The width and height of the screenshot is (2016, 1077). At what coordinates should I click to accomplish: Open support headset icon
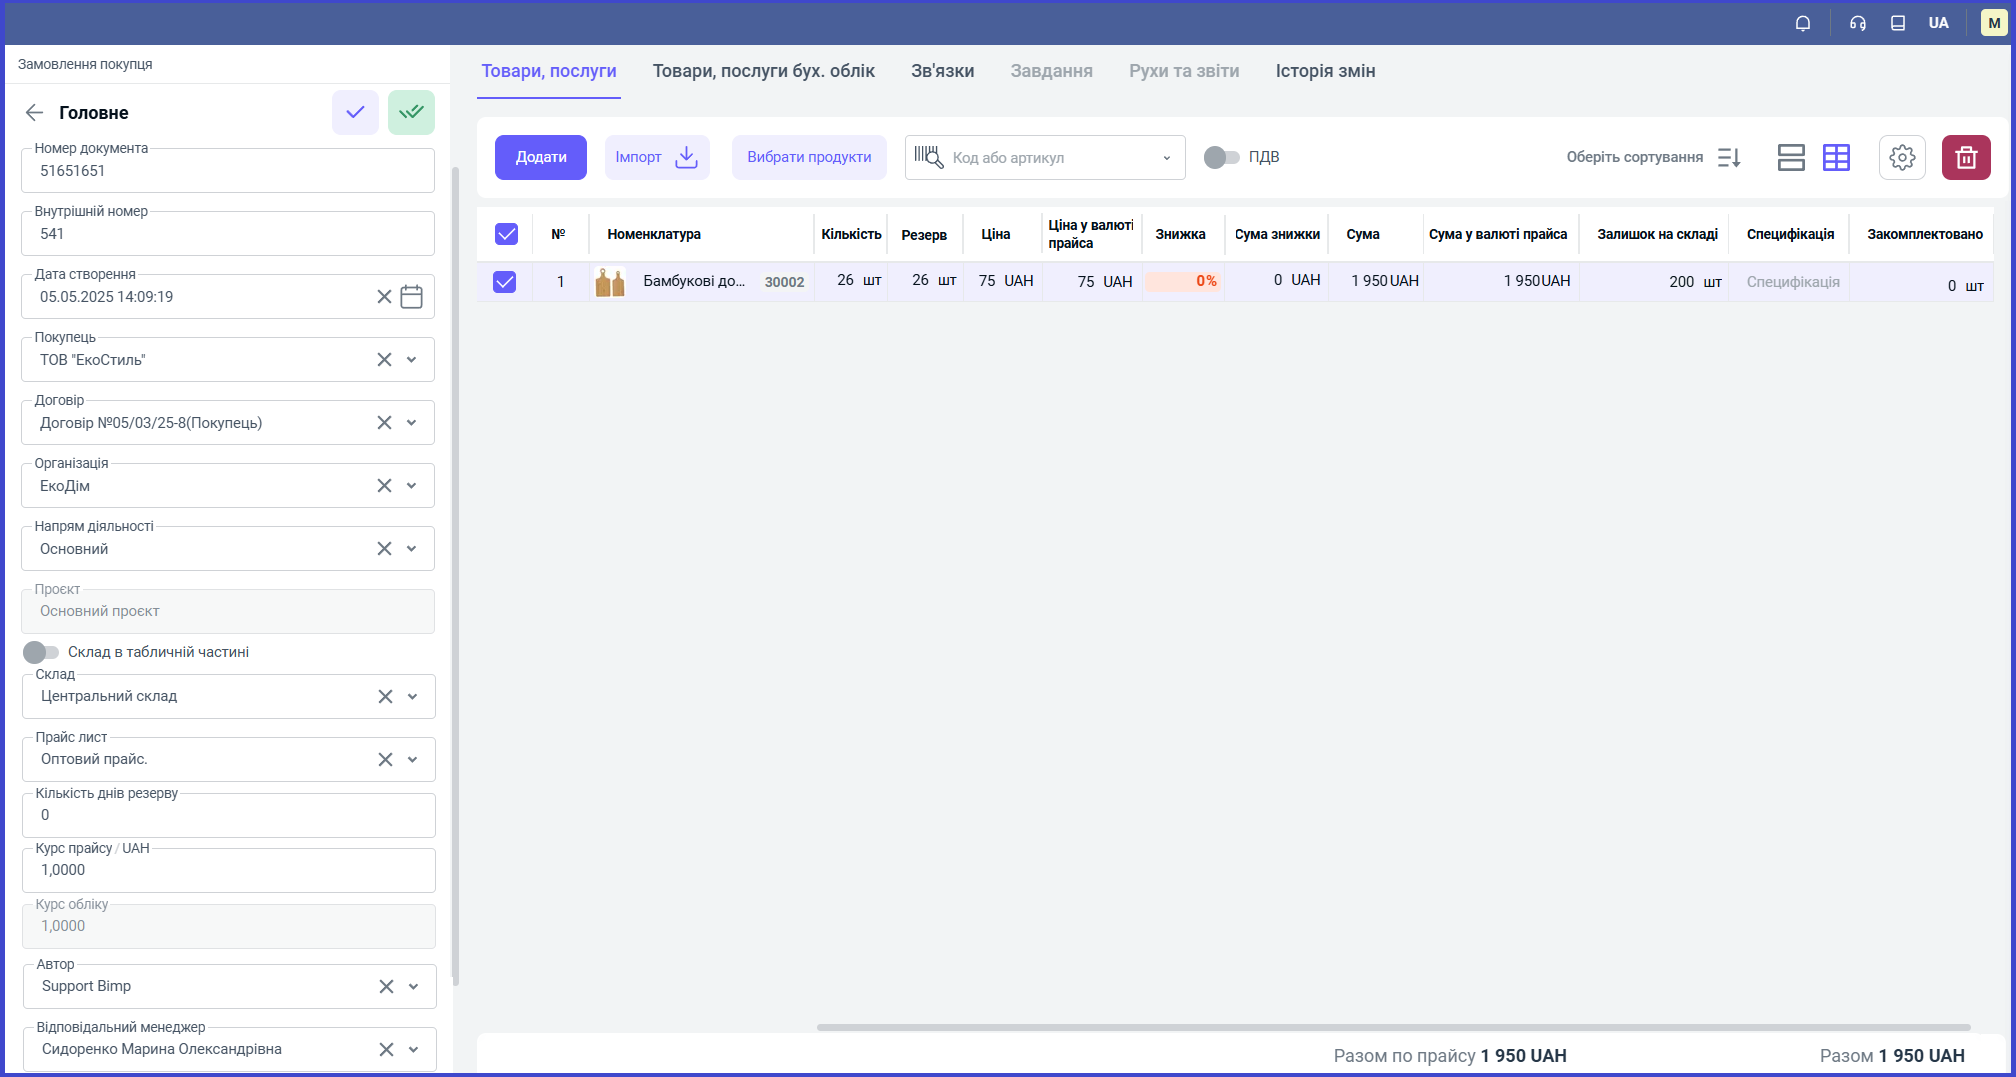(x=1858, y=23)
